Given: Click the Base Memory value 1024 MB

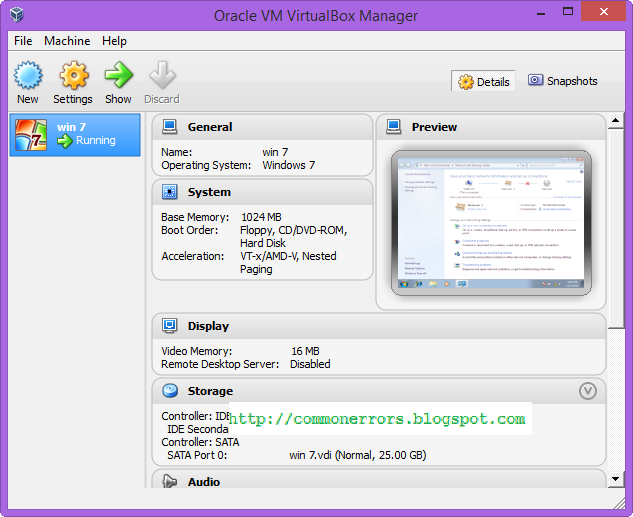Looking at the screenshot, I should [x=261, y=217].
